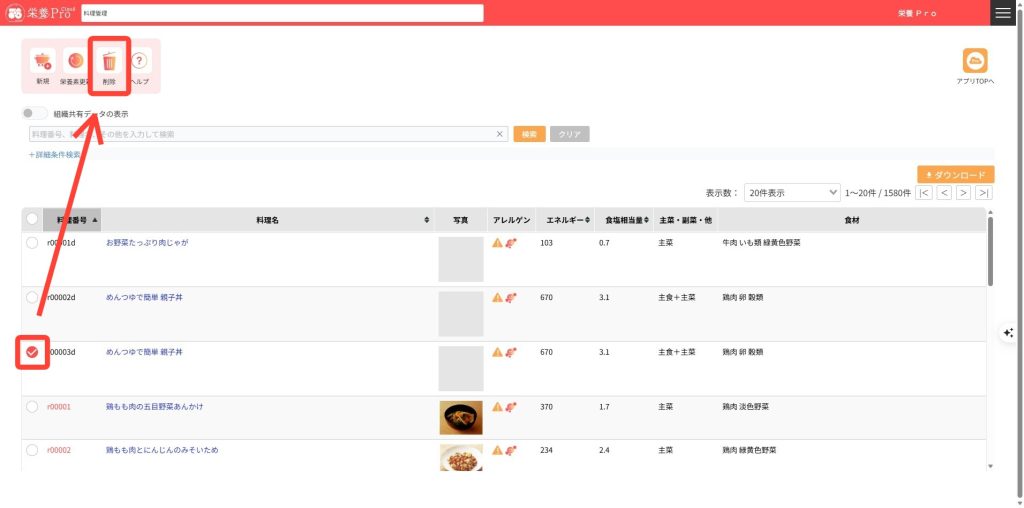The height and width of the screenshot is (508, 1024).
Task: Click the 新規 new recipe icon
Action: (42, 61)
